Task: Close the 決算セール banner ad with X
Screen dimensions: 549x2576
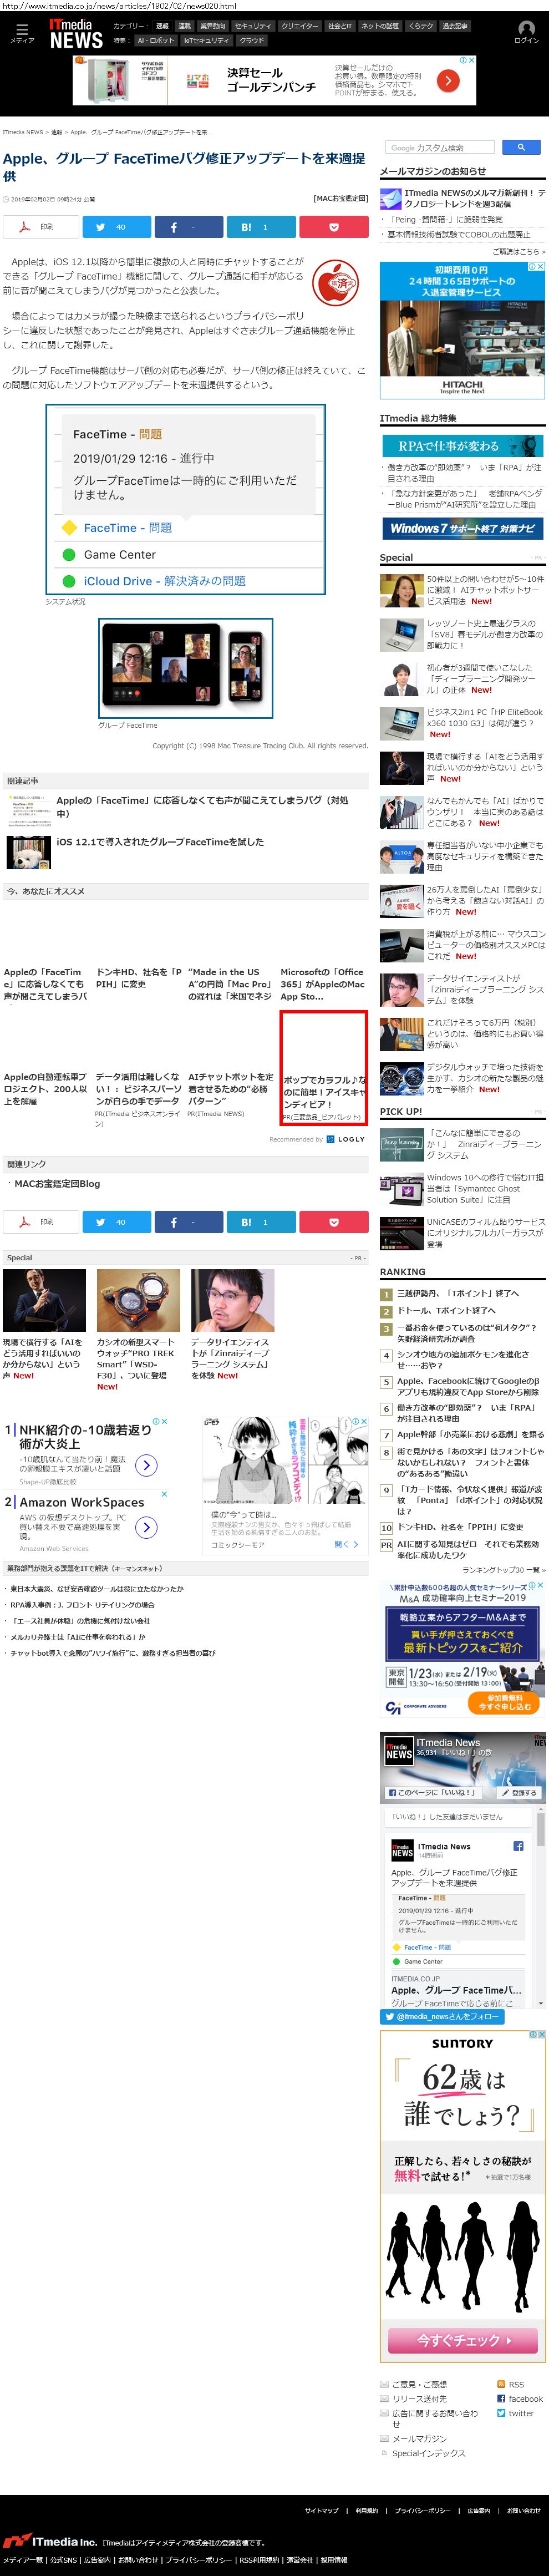Action: click(472, 60)
